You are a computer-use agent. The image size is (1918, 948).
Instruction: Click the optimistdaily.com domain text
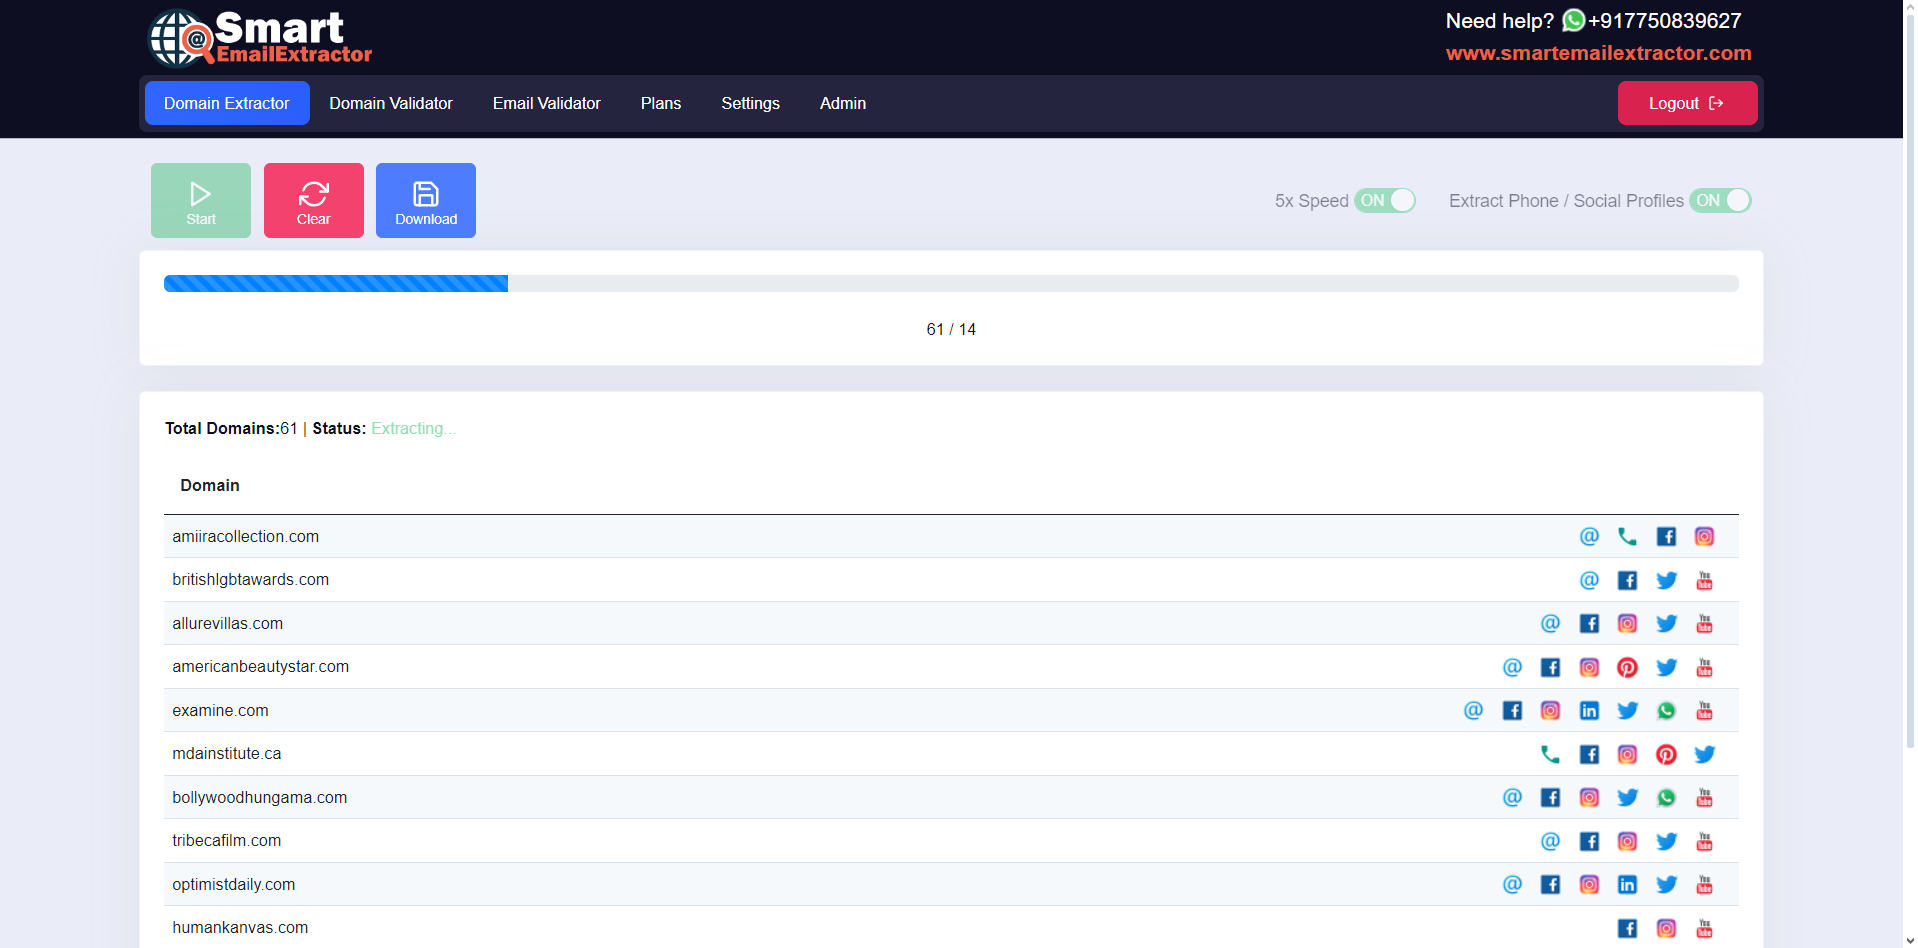coord(233,885)
